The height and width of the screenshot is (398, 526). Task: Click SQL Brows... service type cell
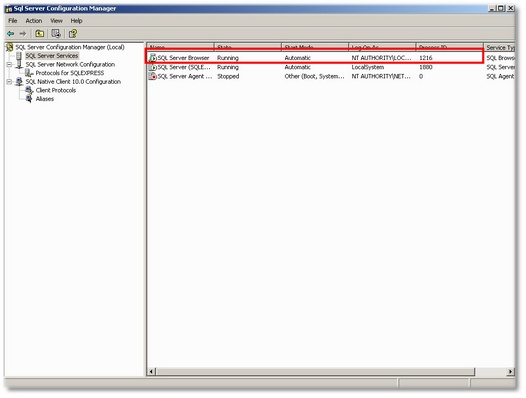point(501,58)
